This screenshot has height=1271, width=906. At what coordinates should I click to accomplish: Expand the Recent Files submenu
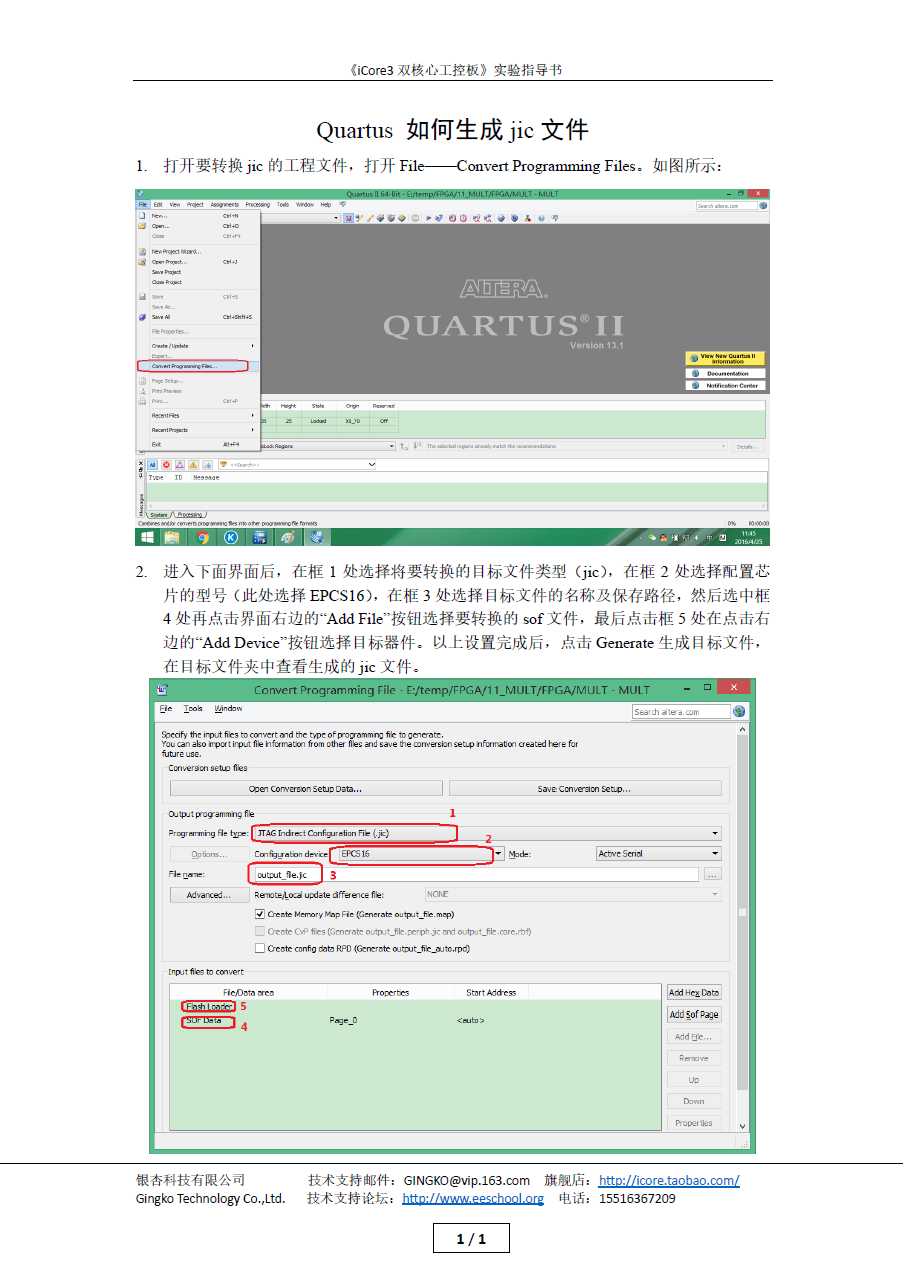click(x=197, y=415)
